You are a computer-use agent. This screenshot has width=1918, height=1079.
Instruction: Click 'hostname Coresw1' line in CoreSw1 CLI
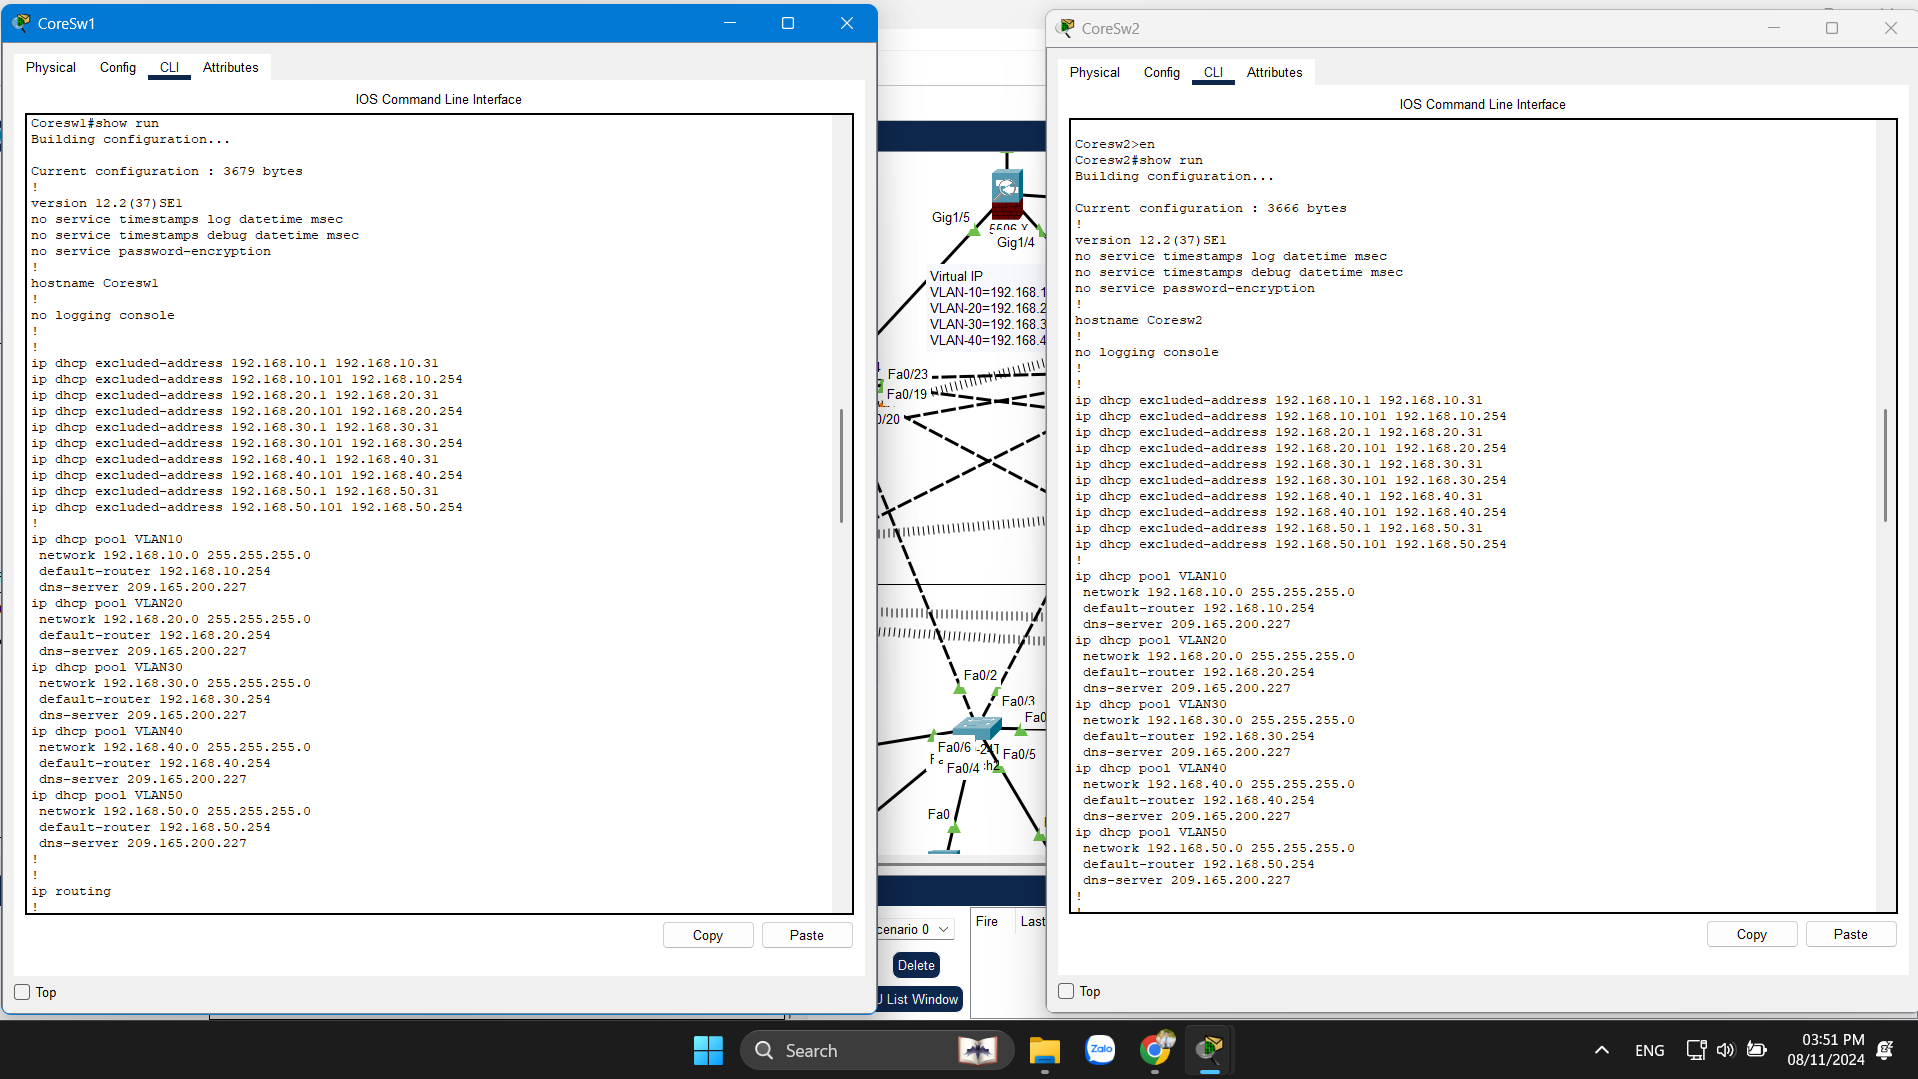click(x=95, y=283)
